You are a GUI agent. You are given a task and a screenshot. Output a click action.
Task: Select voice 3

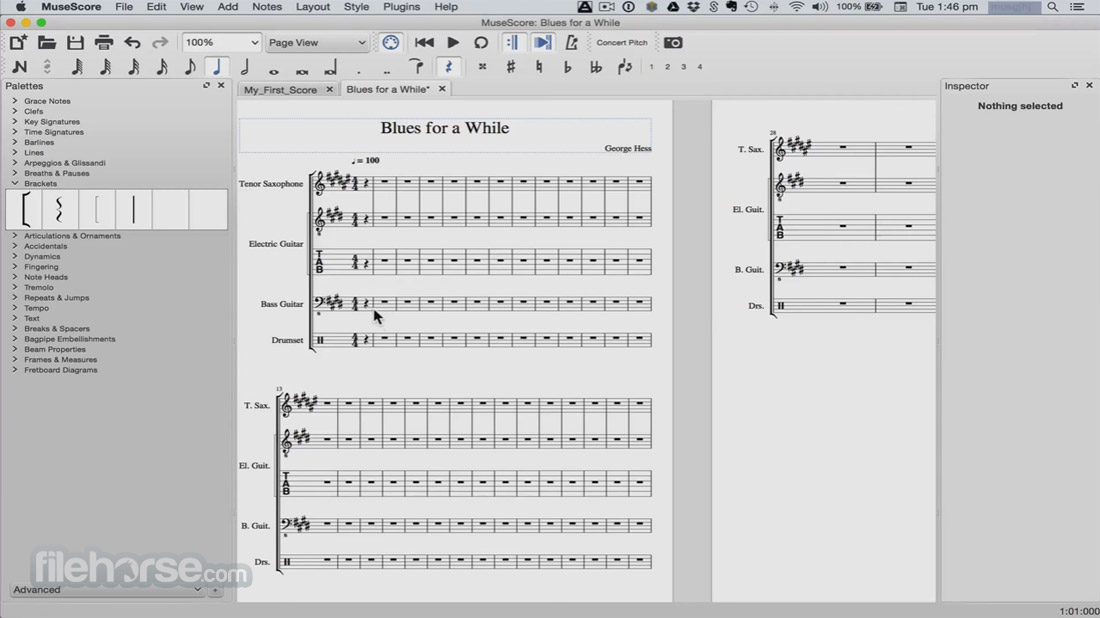[683, 67]
